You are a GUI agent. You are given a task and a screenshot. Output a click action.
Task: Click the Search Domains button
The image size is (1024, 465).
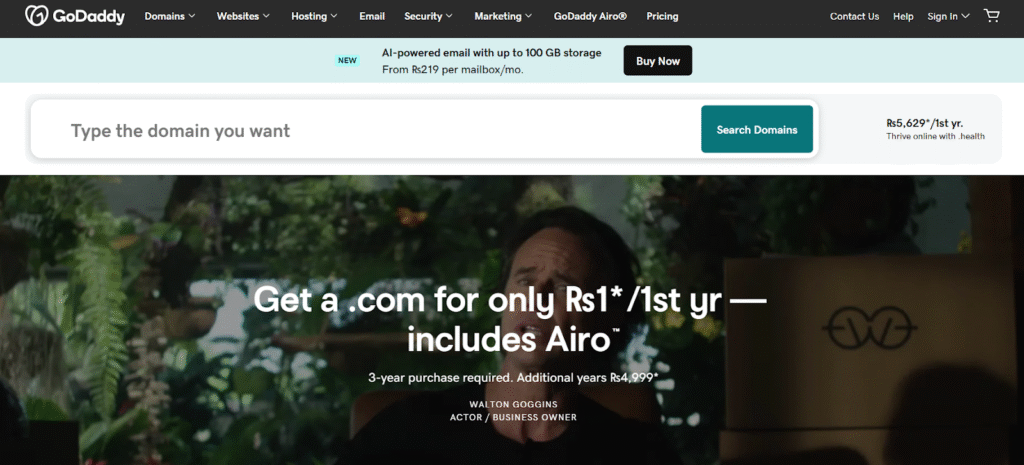click(757, 129)
